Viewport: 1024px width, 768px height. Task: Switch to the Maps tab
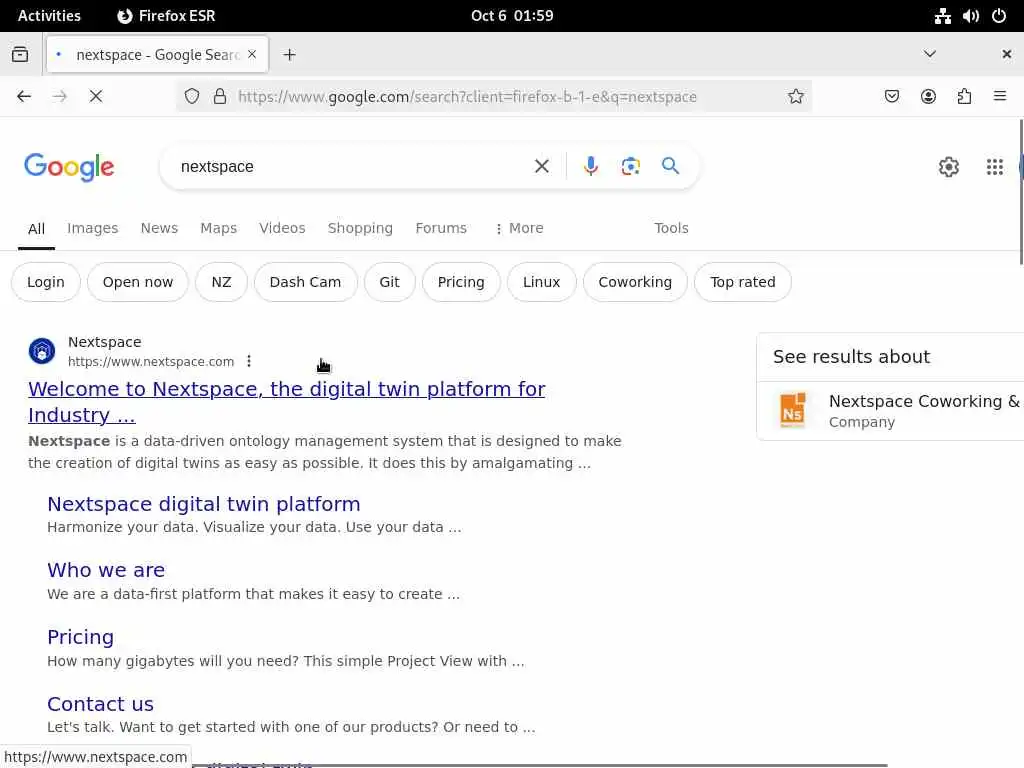point(219,228)
